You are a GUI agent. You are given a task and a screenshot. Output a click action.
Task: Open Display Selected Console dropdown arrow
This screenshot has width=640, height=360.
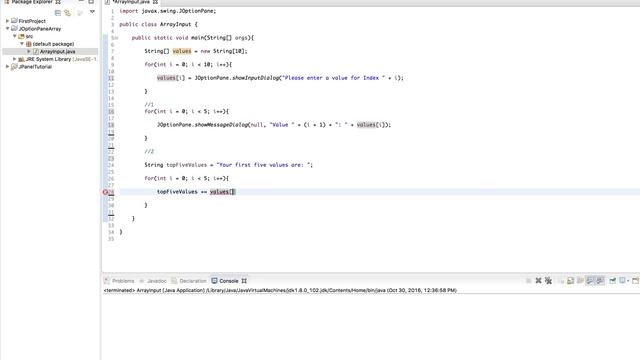(628, 281)
